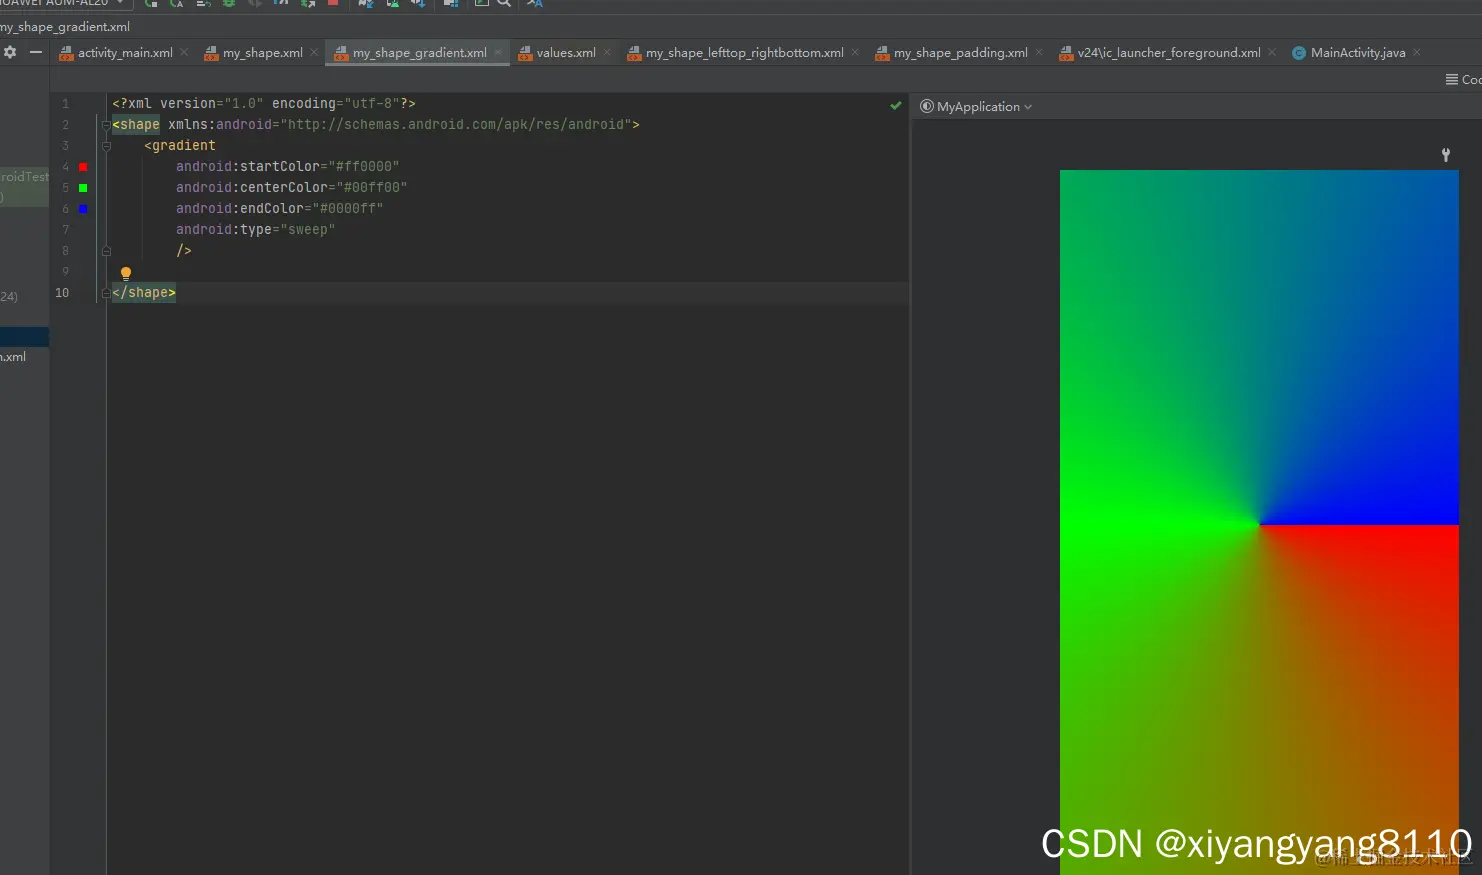This screenshot has height=875, width=1482.
Task: Click the xml version declaration line
Action: point(264,104)
